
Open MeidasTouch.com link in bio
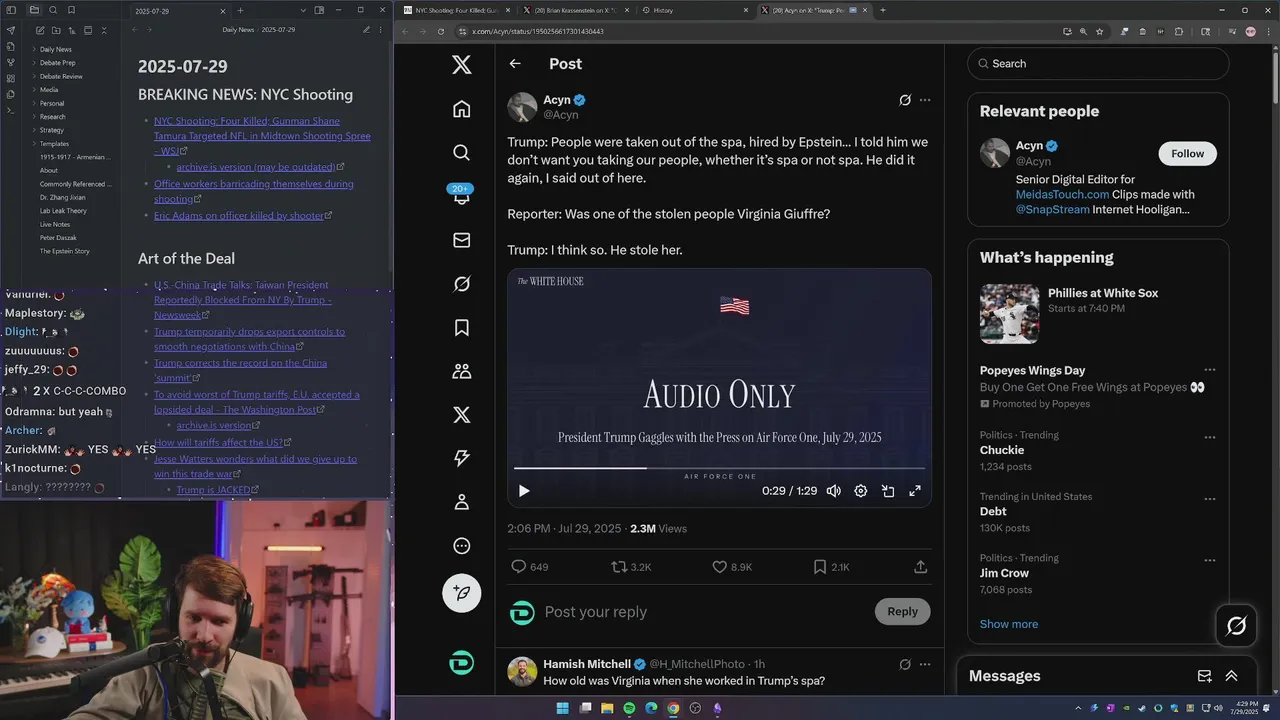pos(1062,194)
